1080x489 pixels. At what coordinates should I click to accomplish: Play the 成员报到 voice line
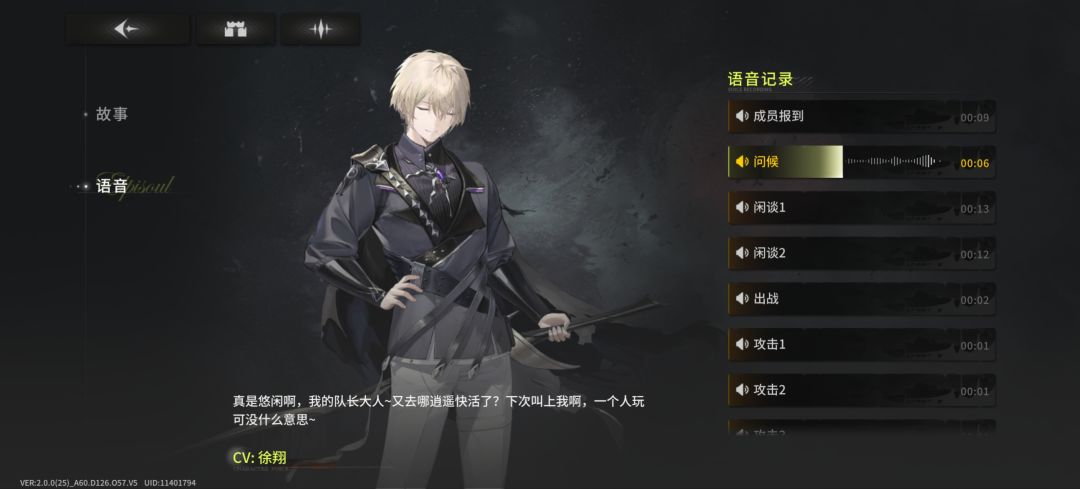tap(862, 116)
